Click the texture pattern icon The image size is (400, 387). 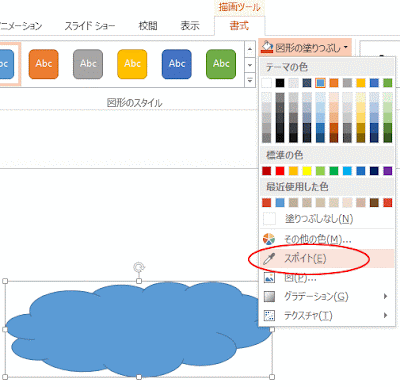coord(269,315)
